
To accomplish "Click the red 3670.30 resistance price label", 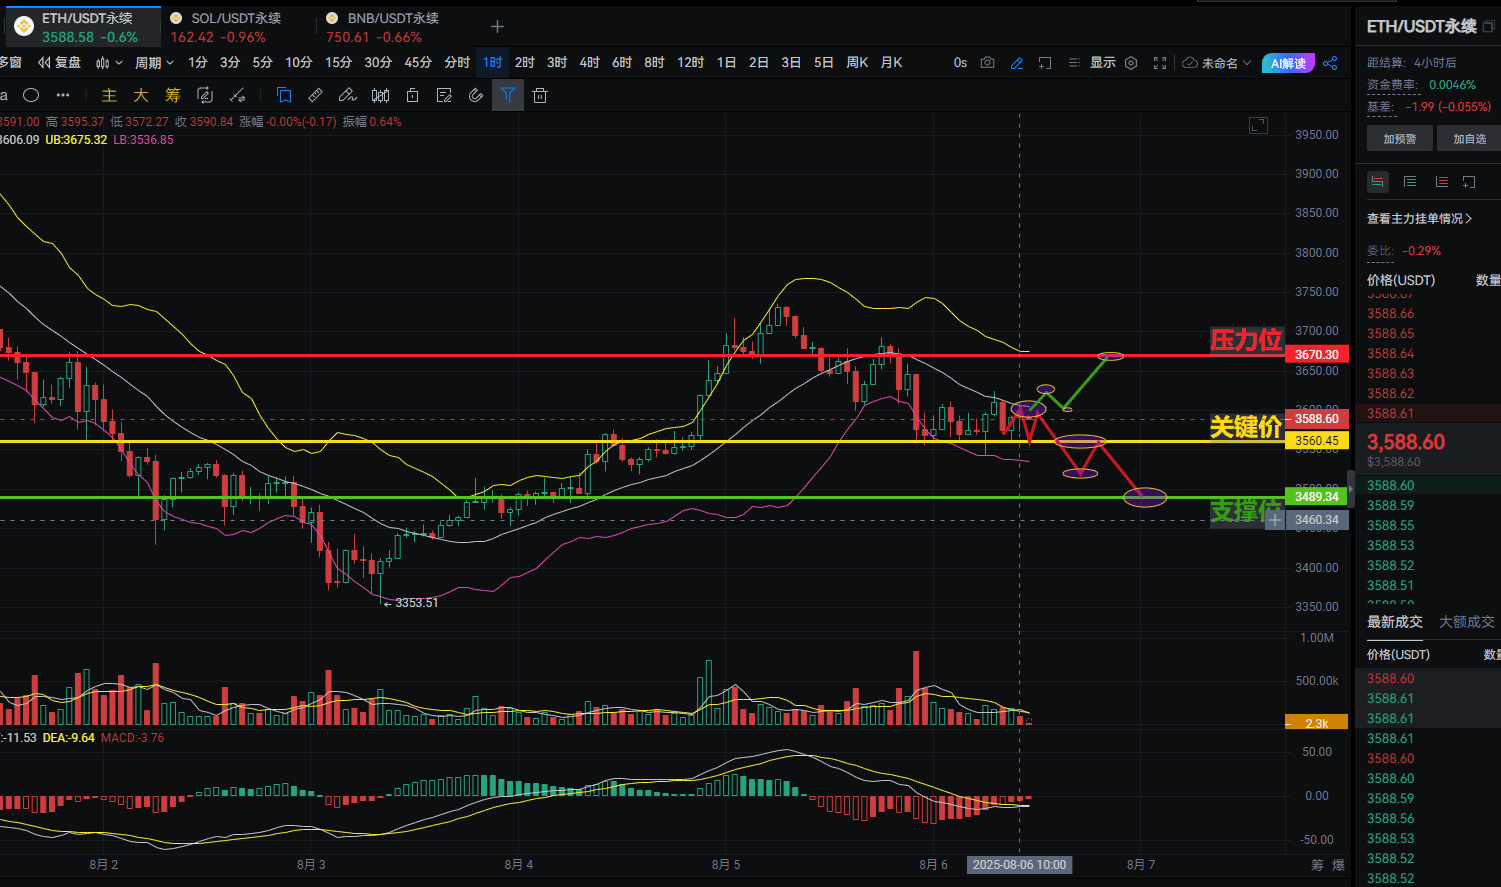I will [1317, 354].
